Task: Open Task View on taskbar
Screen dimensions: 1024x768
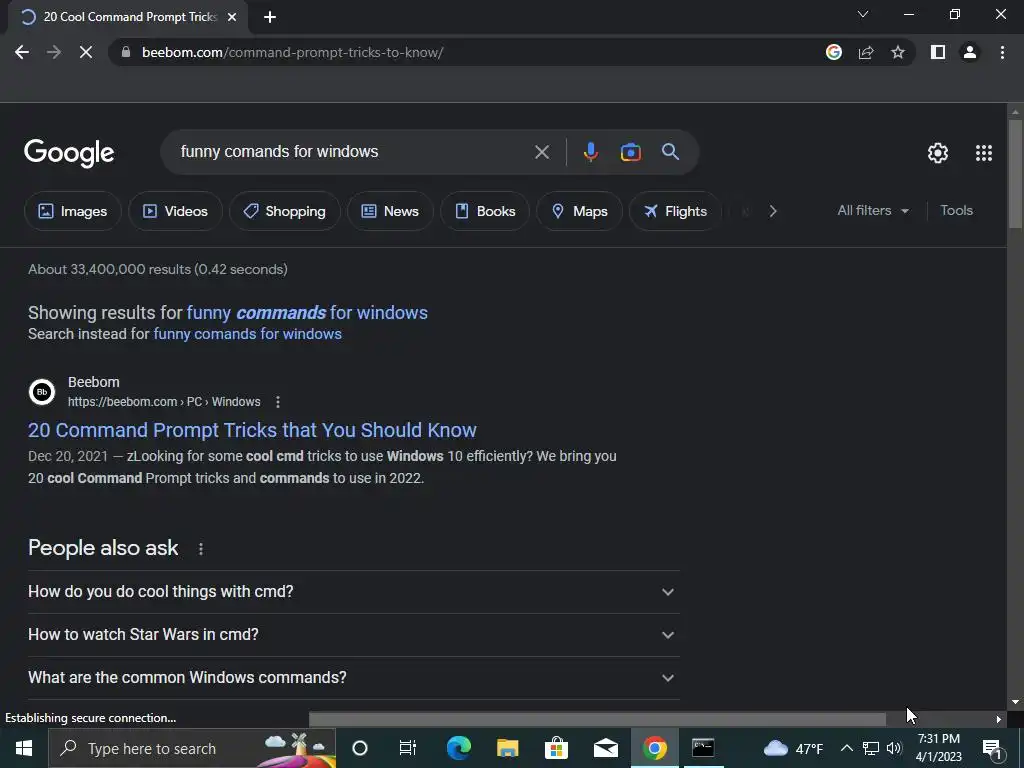Action: [408, 748]
